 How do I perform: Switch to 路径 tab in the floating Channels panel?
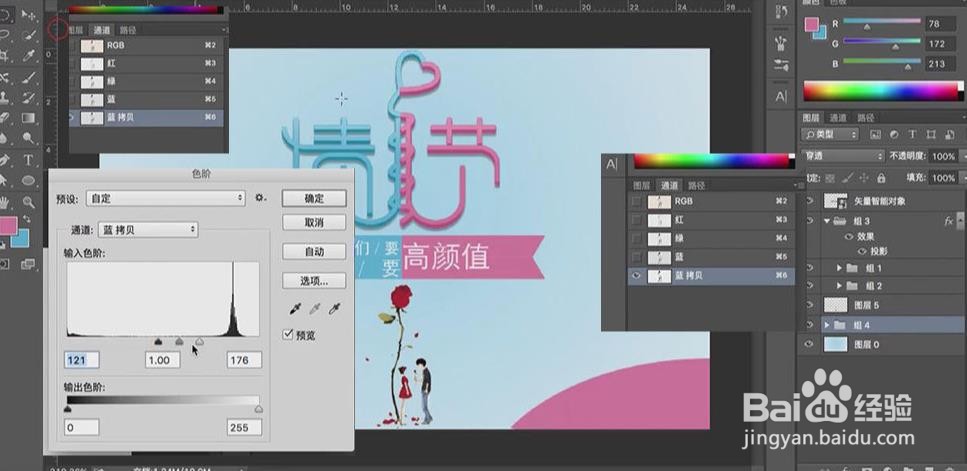pyautogui.click(x=697, y=185)
